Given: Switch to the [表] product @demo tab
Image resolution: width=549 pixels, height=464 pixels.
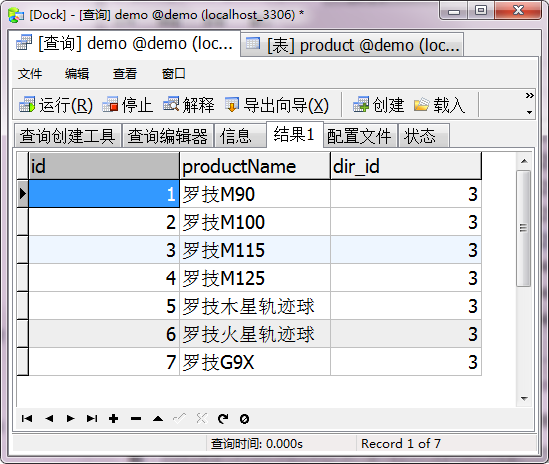Looking at the screenshot, I should pyautogui.click(x=352, y=45).
